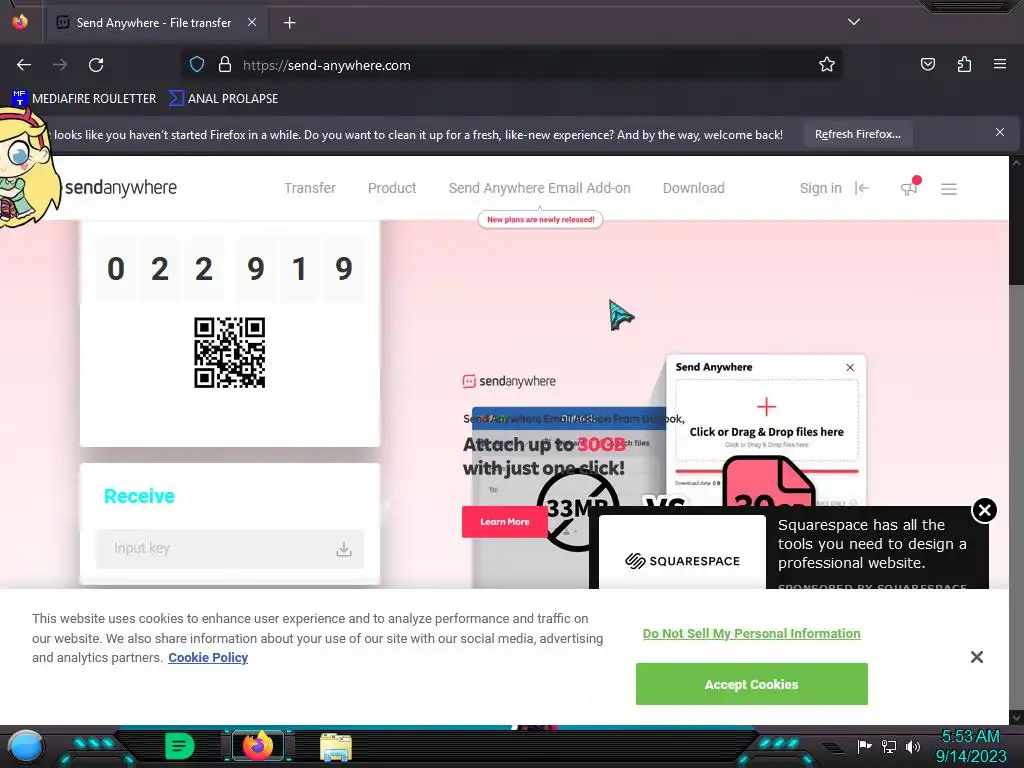Click the red plus add files icon
Image resolution: width=1024 pixels, height=768 pixels.
(766, 407)
